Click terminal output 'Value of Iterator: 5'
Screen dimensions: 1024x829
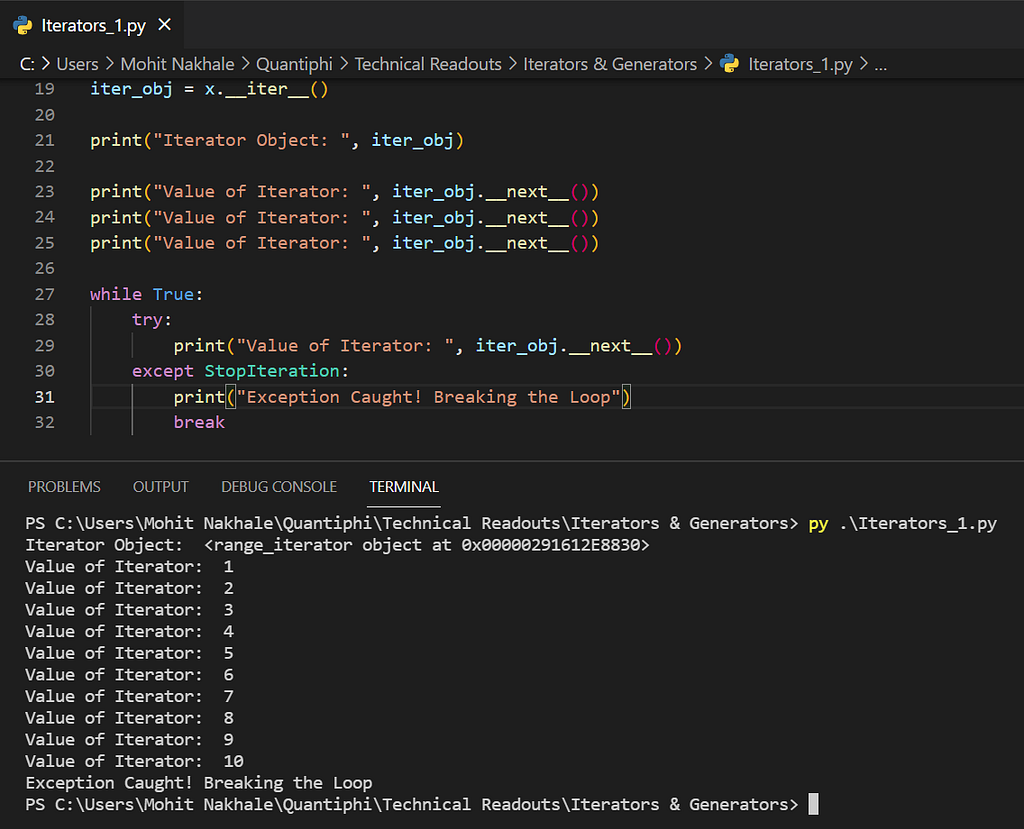pos(129,653)
